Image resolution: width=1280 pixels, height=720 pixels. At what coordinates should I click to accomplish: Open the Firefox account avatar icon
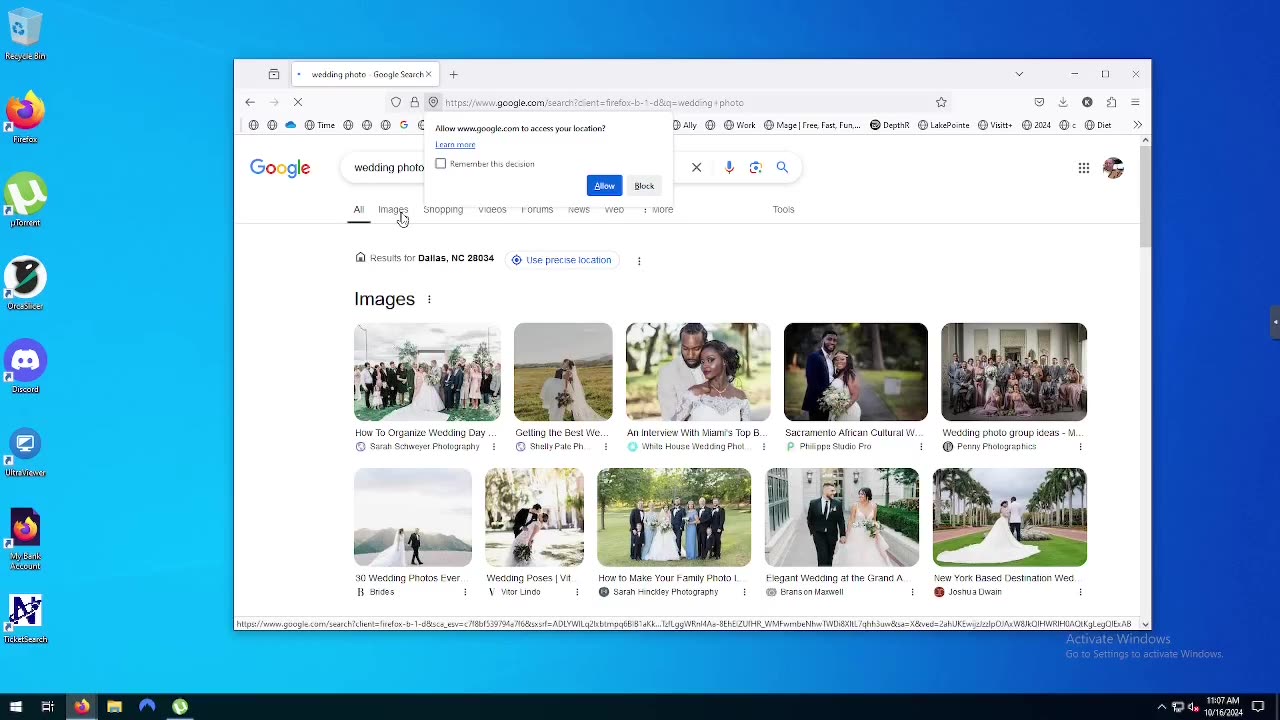click(1087, 102)
